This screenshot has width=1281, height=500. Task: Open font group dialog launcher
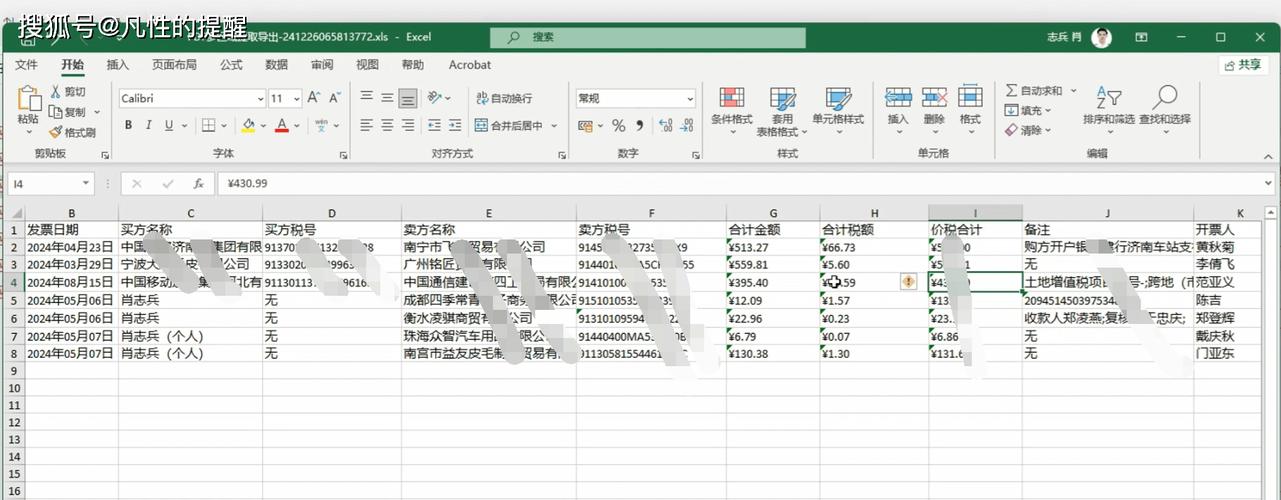343,155
